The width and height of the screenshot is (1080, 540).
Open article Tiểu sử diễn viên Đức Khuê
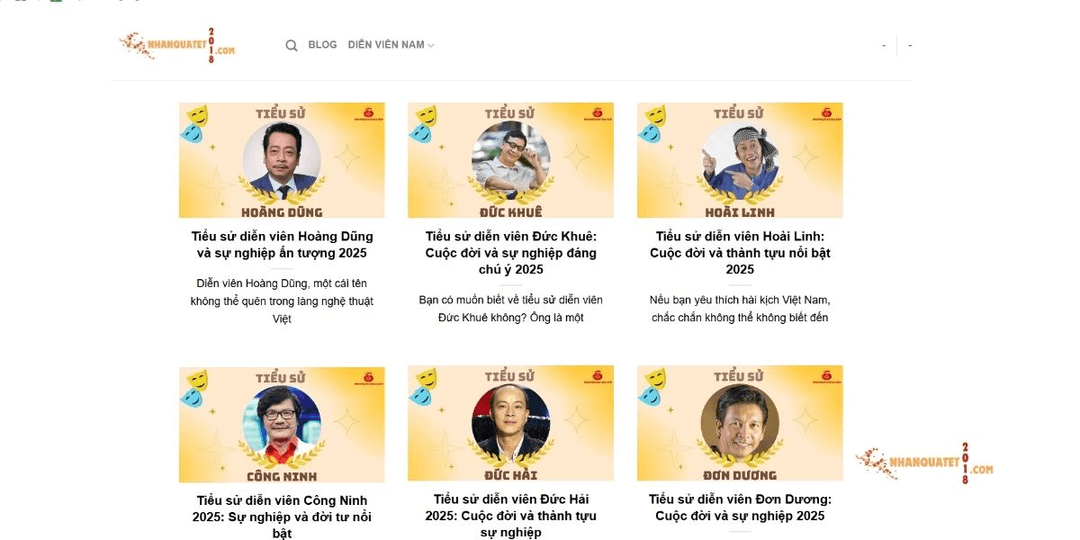tap(510, 253)
